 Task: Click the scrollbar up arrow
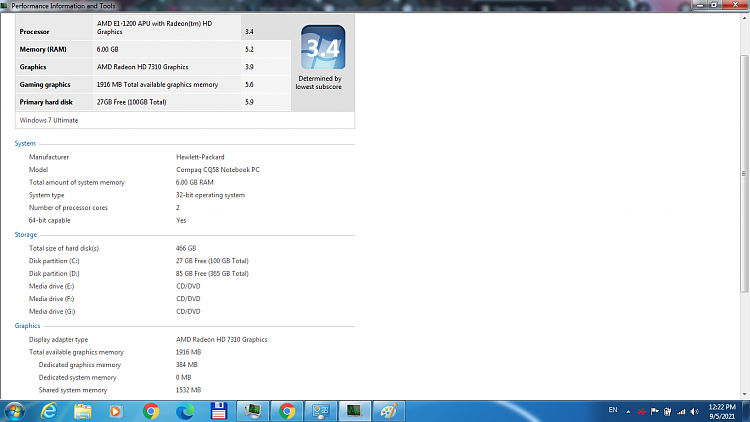[x=744, y=18]
